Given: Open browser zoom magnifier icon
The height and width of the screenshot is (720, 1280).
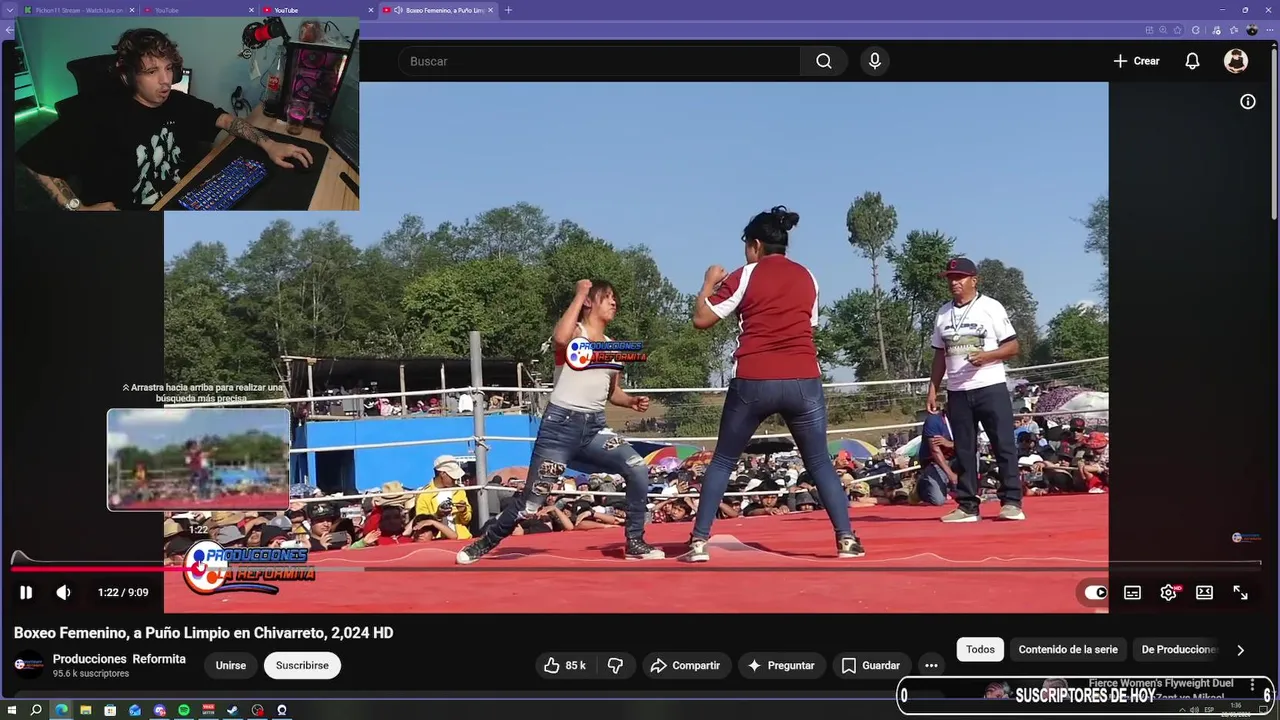Looking at the screenshot, I should coord(1163,30).
